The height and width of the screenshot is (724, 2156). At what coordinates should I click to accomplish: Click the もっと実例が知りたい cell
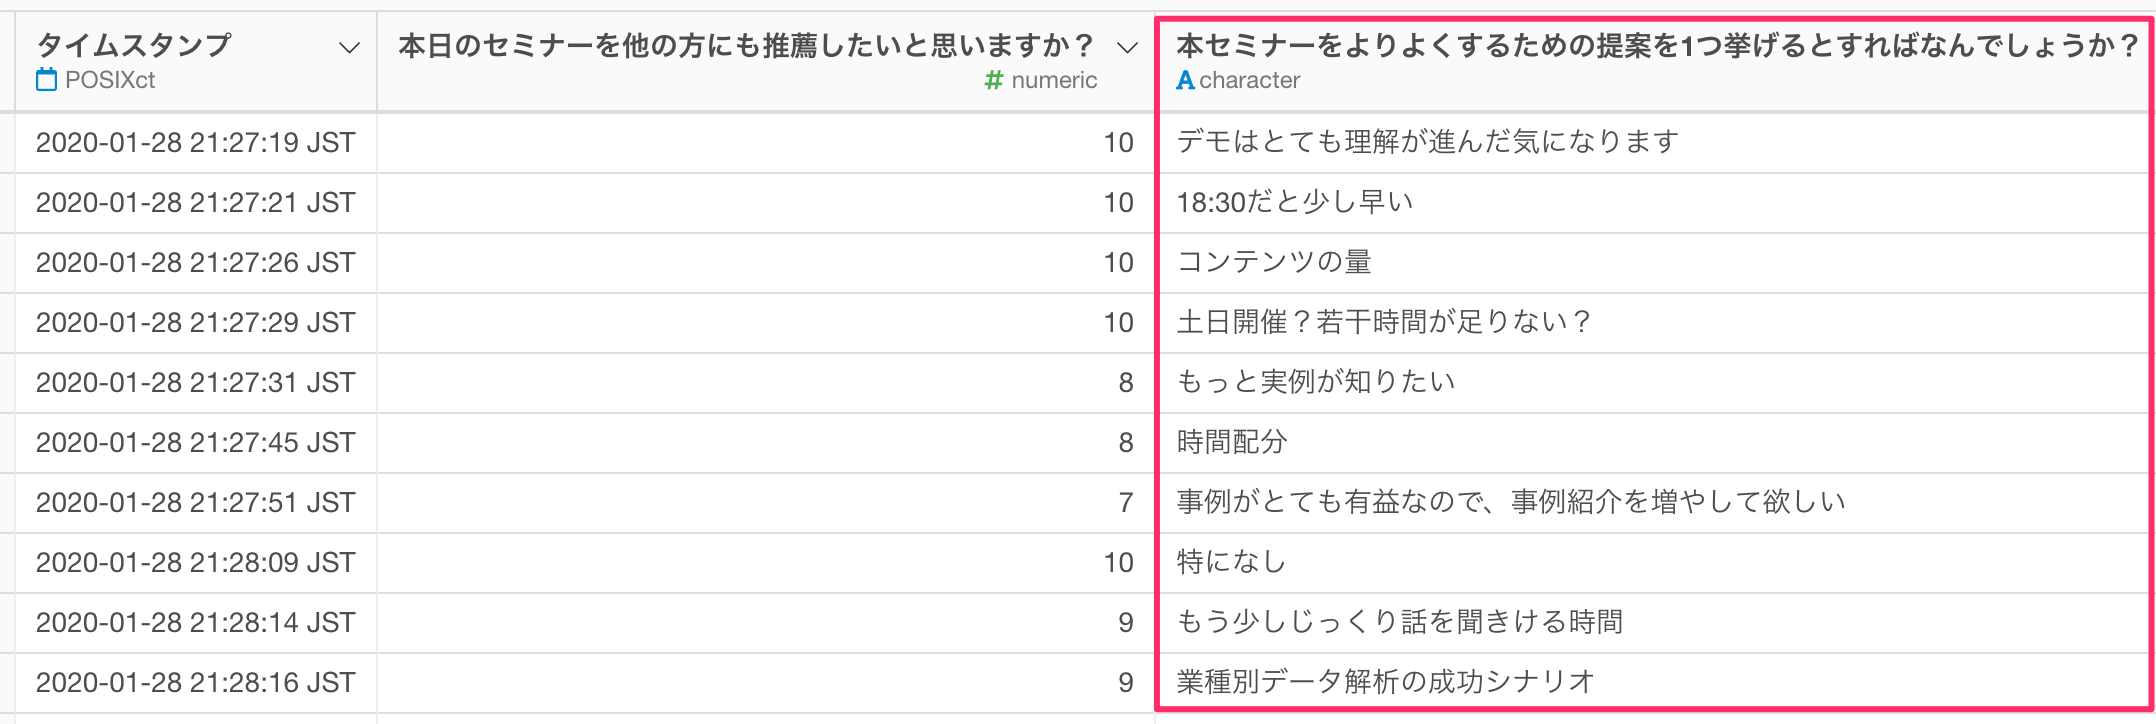[x=1655, y=382]
